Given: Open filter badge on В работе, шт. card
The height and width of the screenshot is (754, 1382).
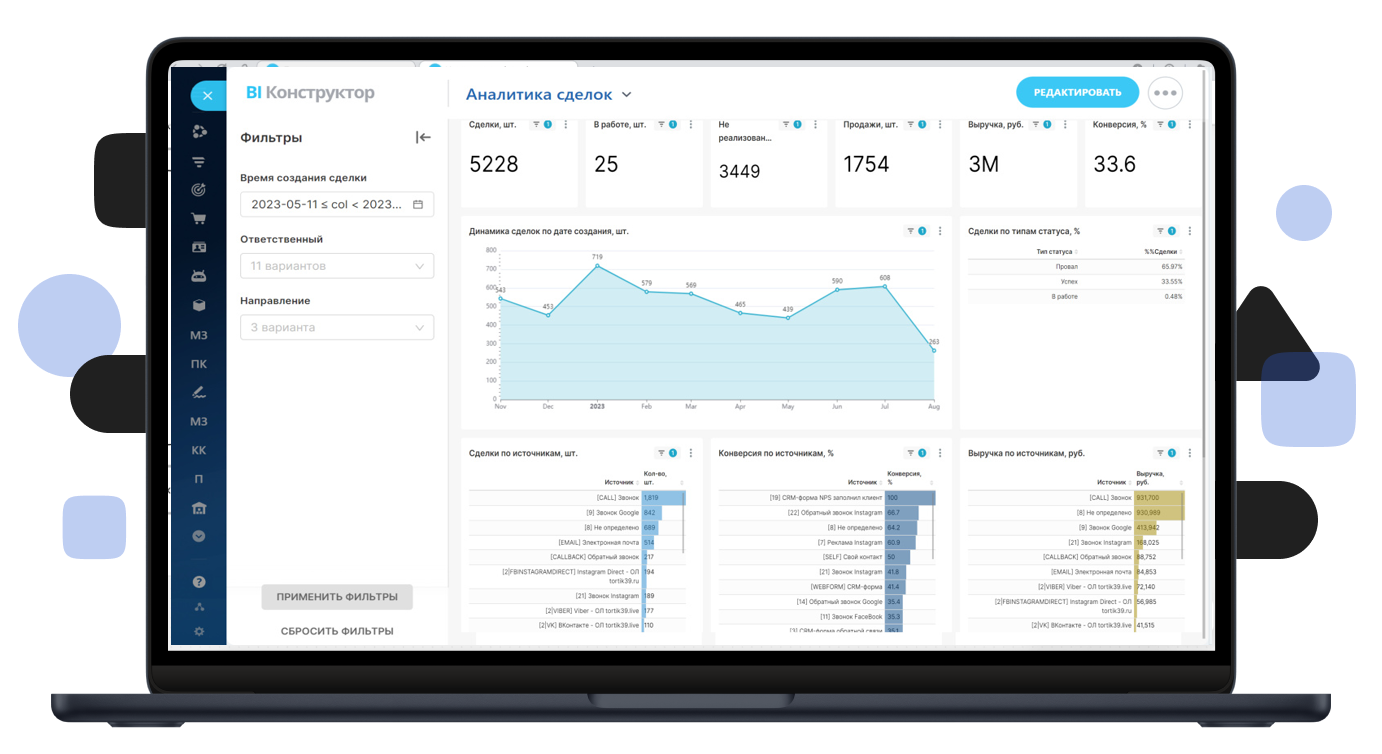Looking at the screenshot, I should pyautogui.click(x=668, y=125).
